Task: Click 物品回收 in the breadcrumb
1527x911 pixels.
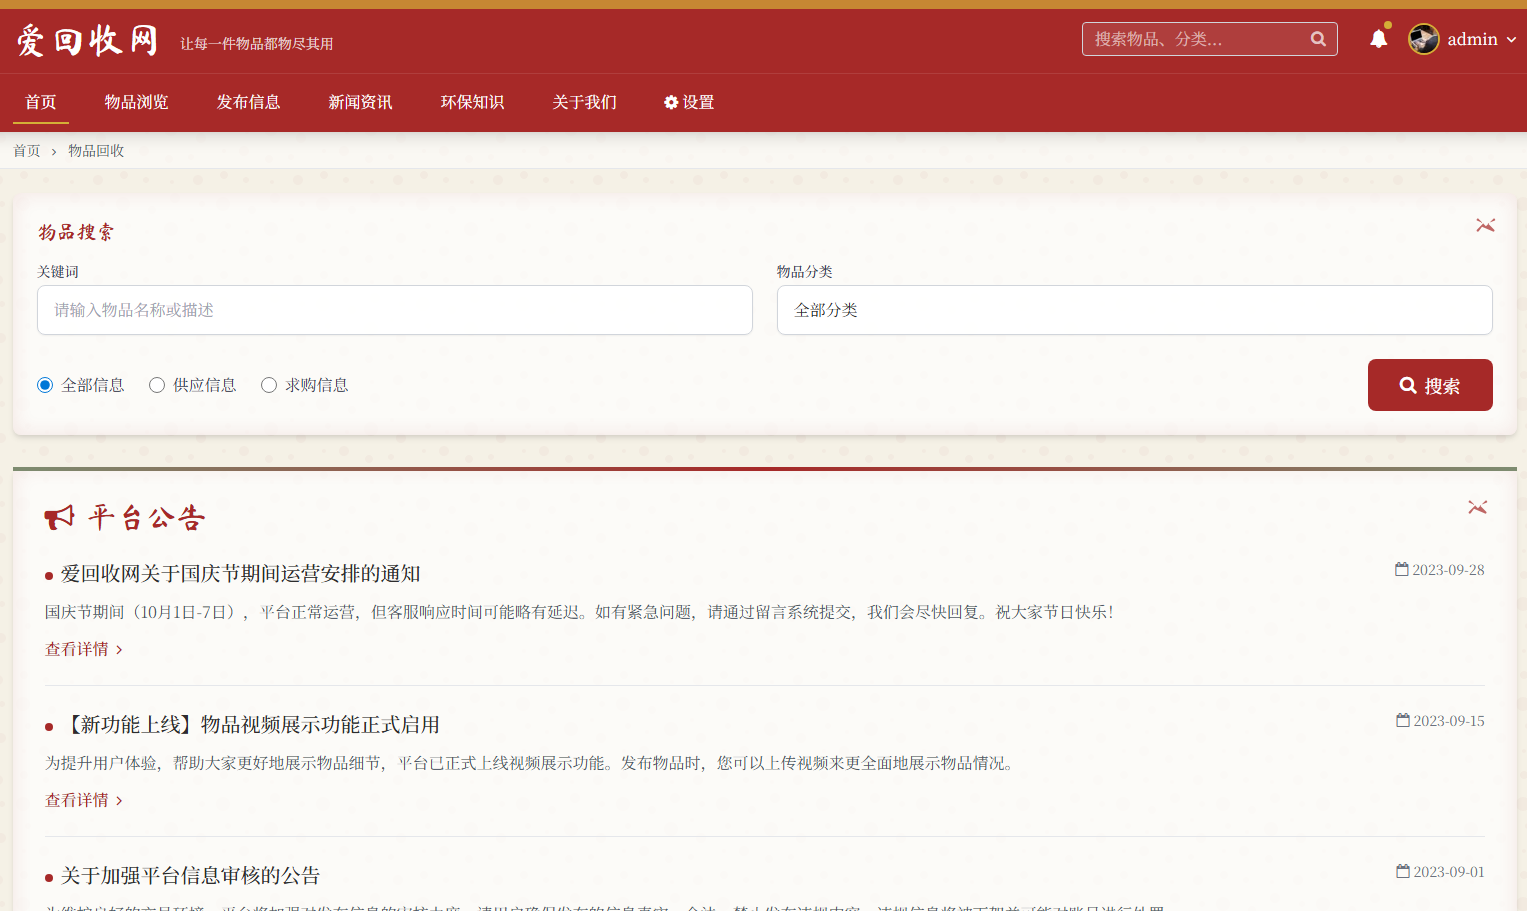Action: [x=96, y=151]
